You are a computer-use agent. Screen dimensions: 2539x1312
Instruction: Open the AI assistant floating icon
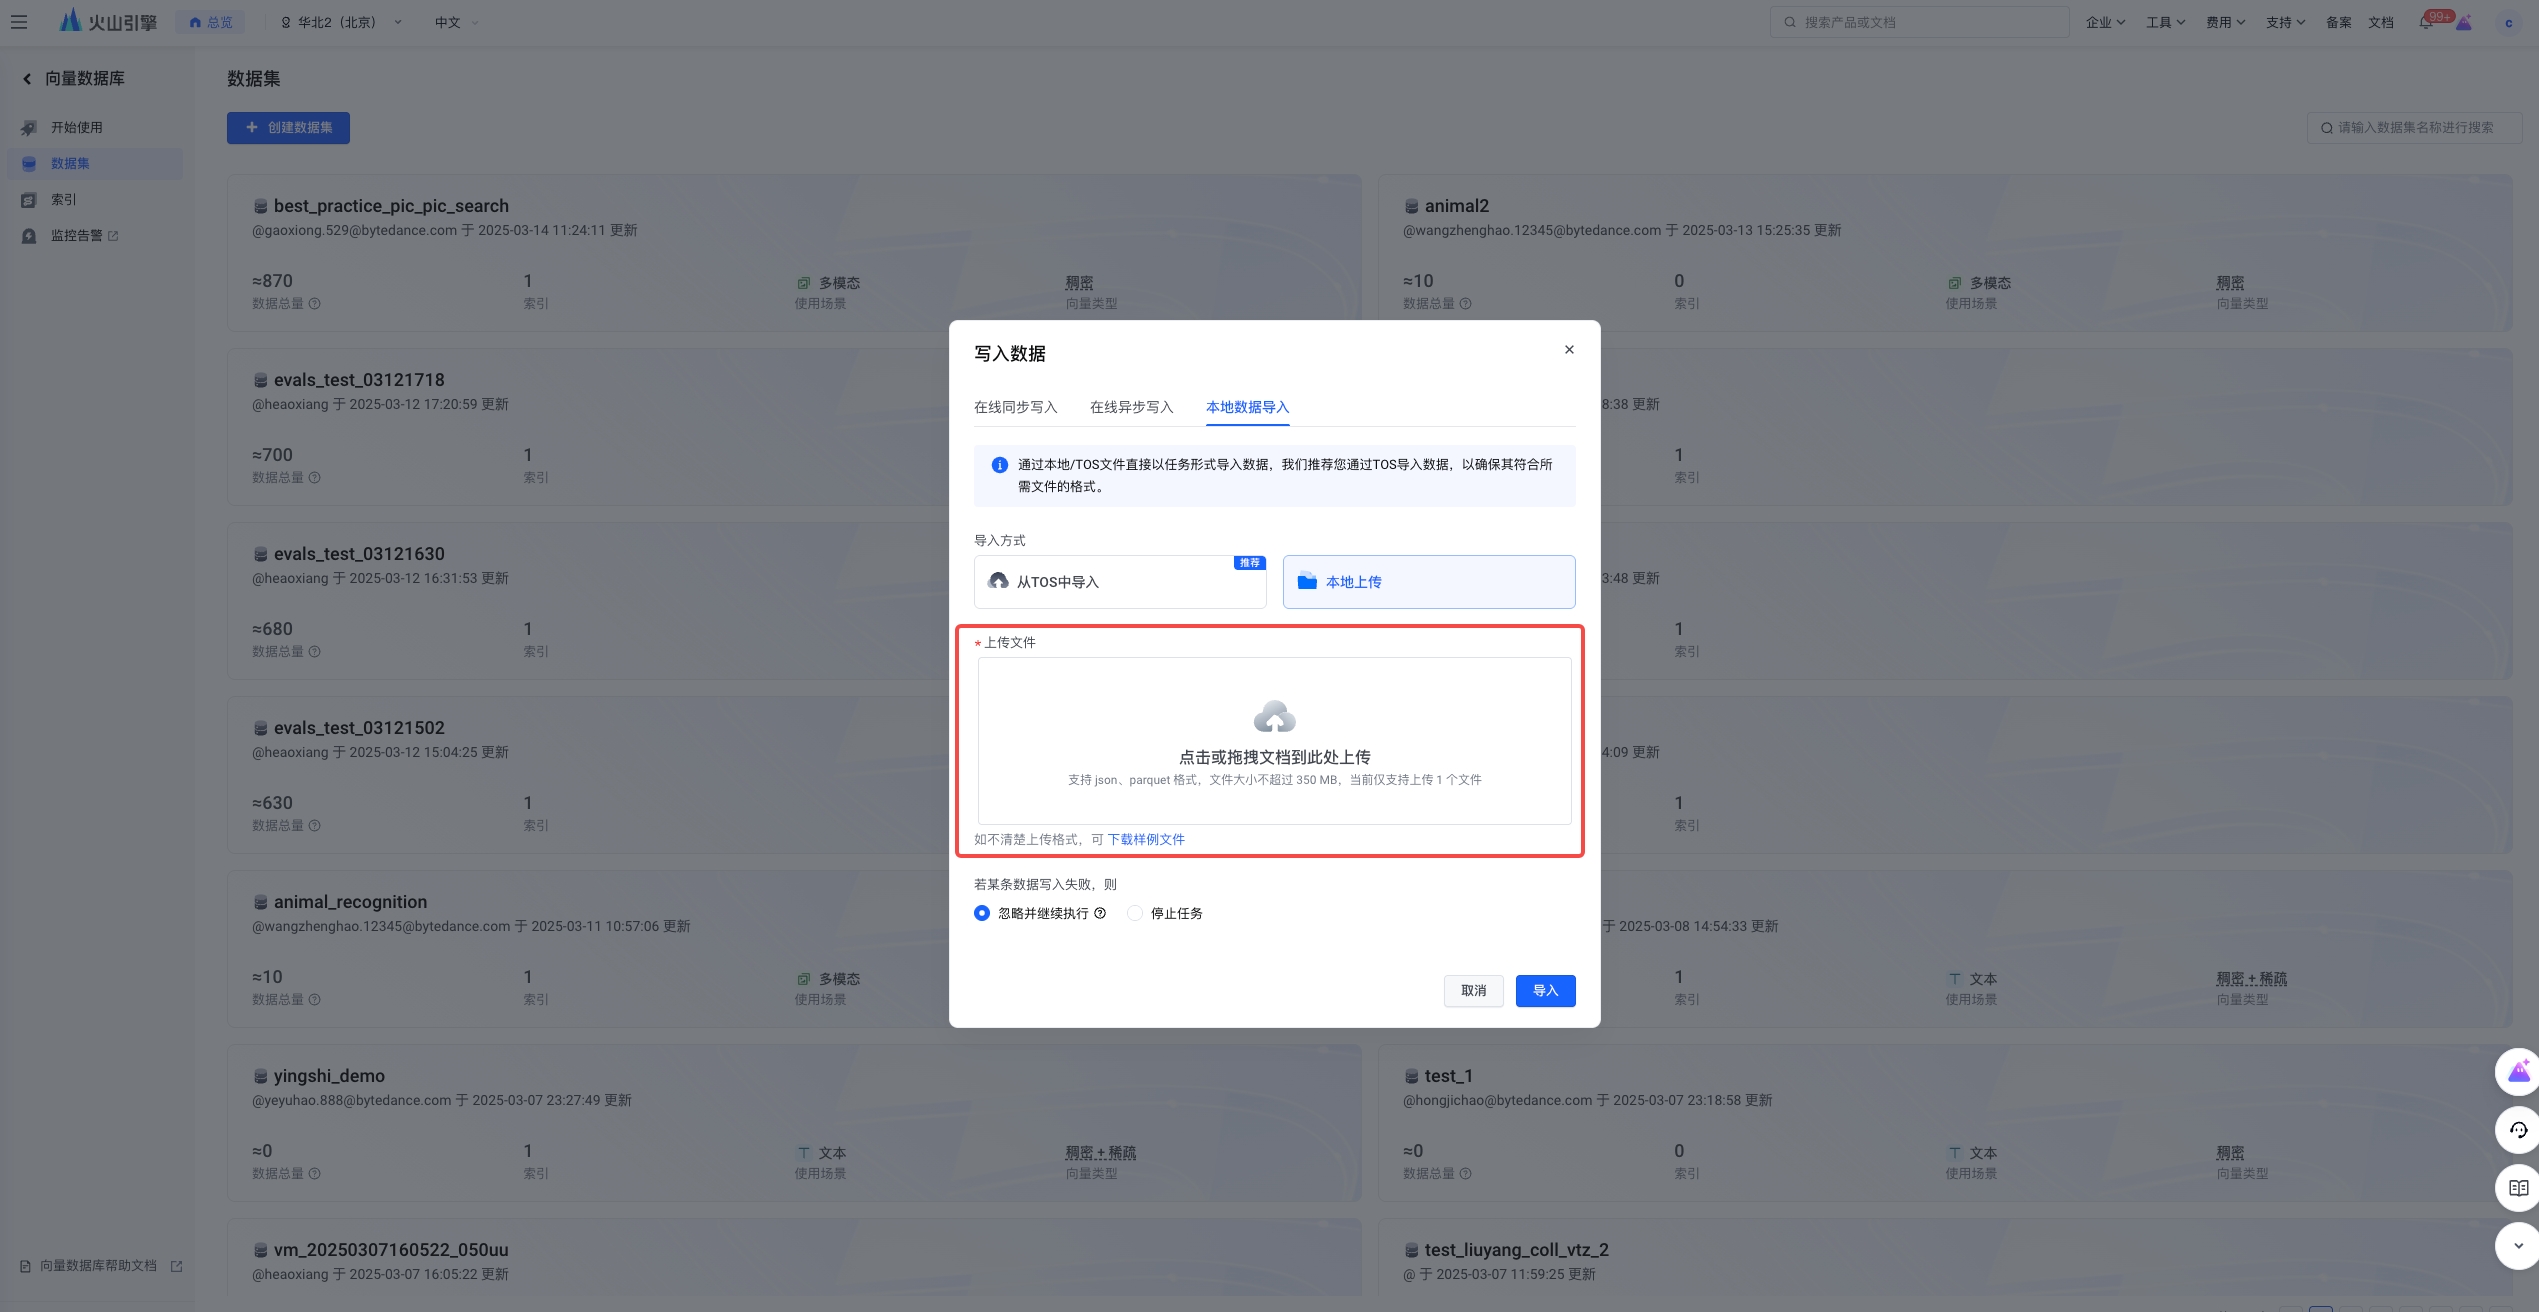click(2518, 1072)
